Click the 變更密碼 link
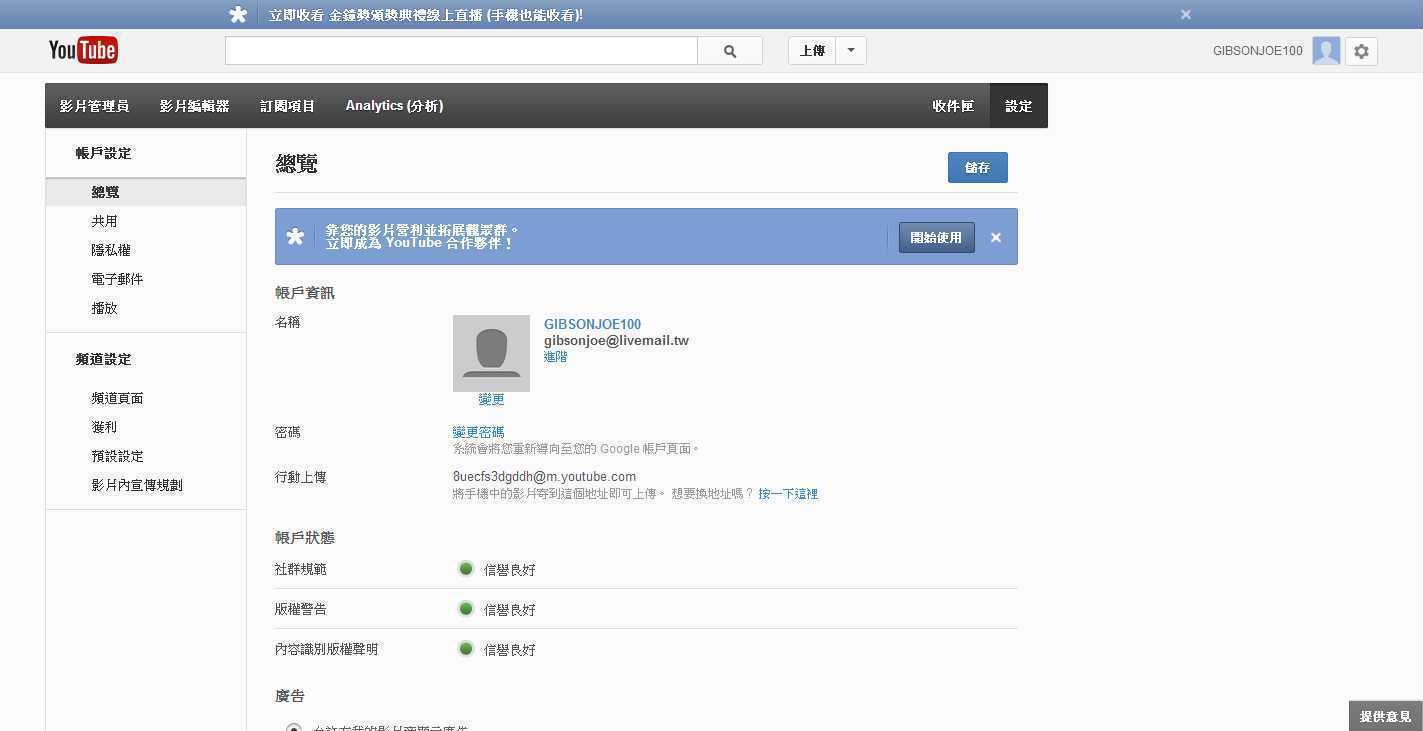1423x731 pixels. click(x=478, y=432)
